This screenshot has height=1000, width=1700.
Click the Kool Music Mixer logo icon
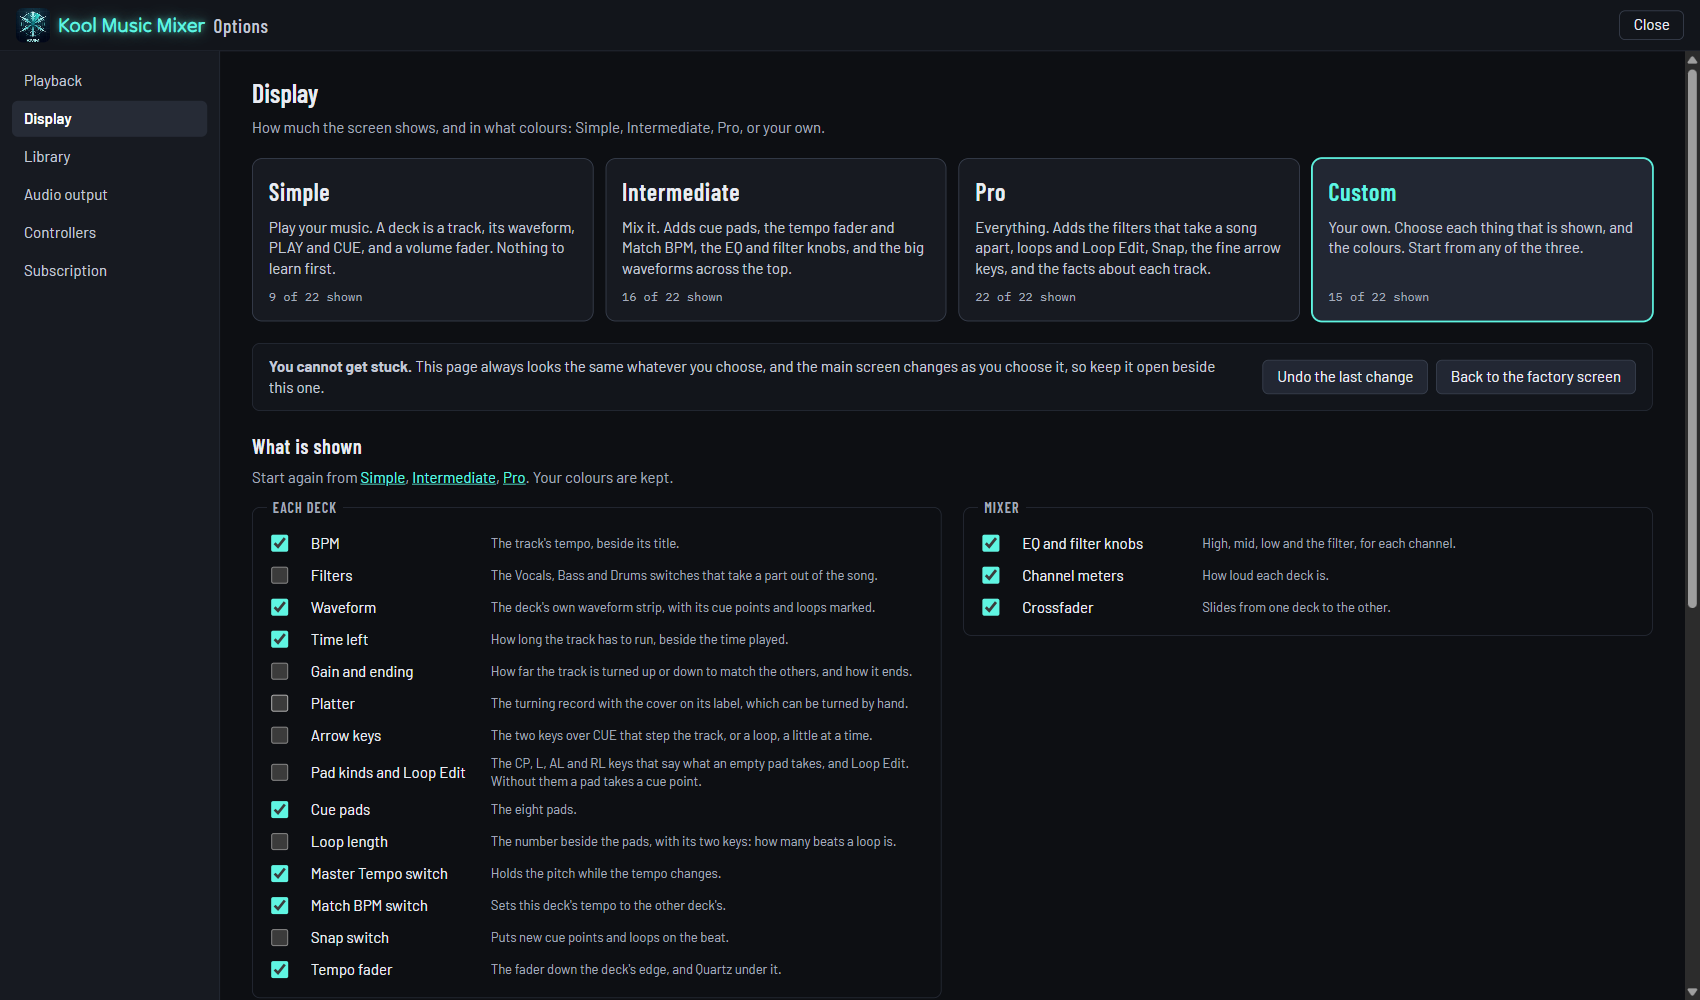(33, 25)
